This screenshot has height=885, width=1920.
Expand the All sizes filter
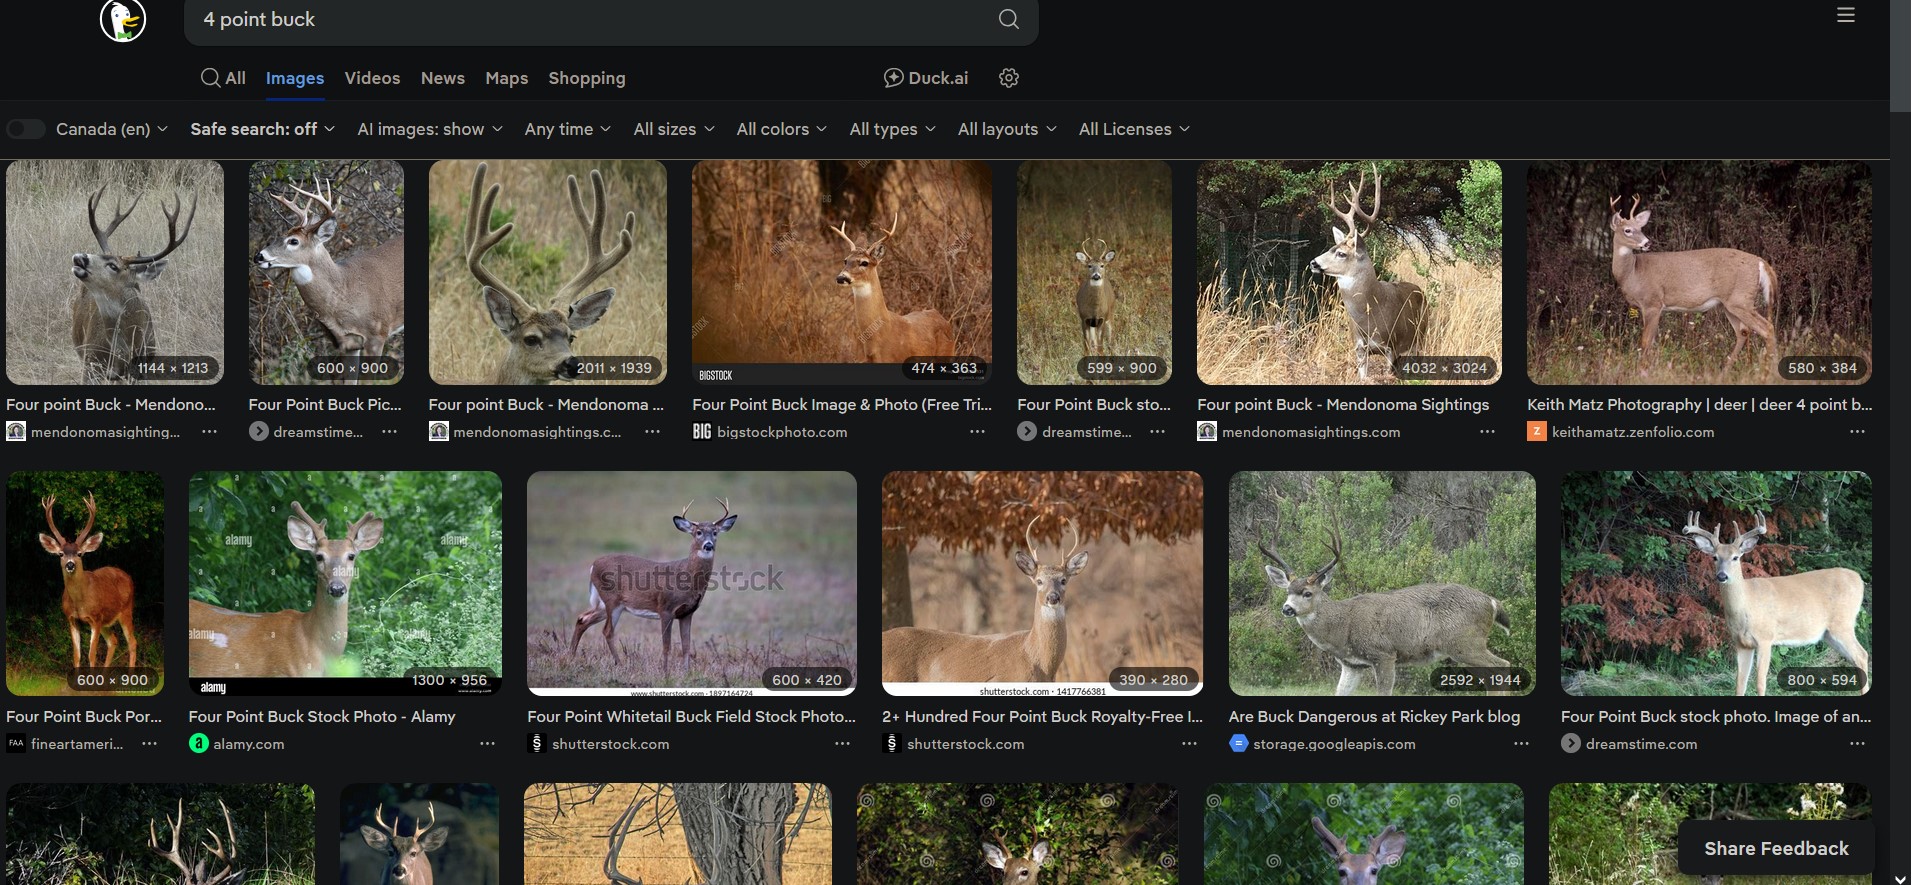674,129
